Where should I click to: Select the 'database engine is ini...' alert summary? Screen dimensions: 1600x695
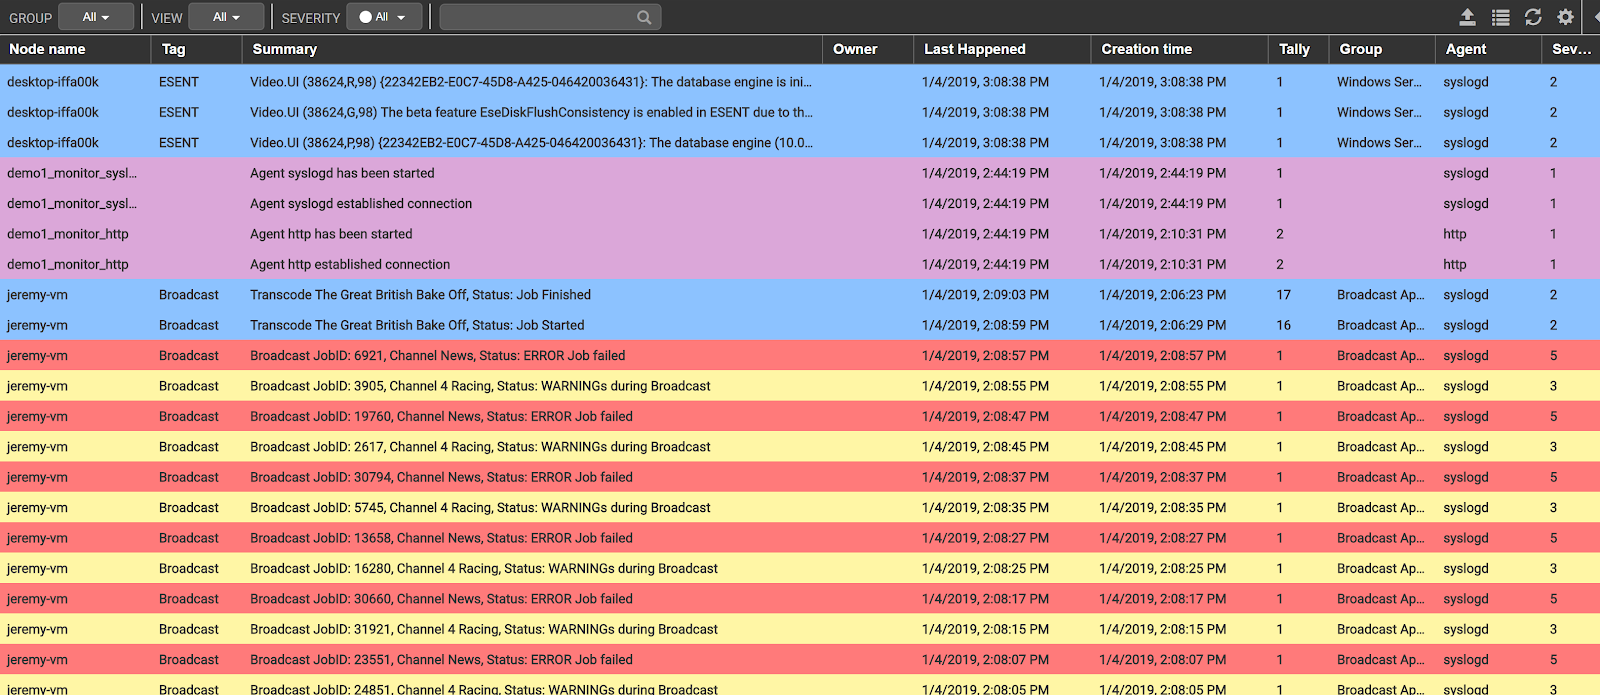(x=531, y=82)
